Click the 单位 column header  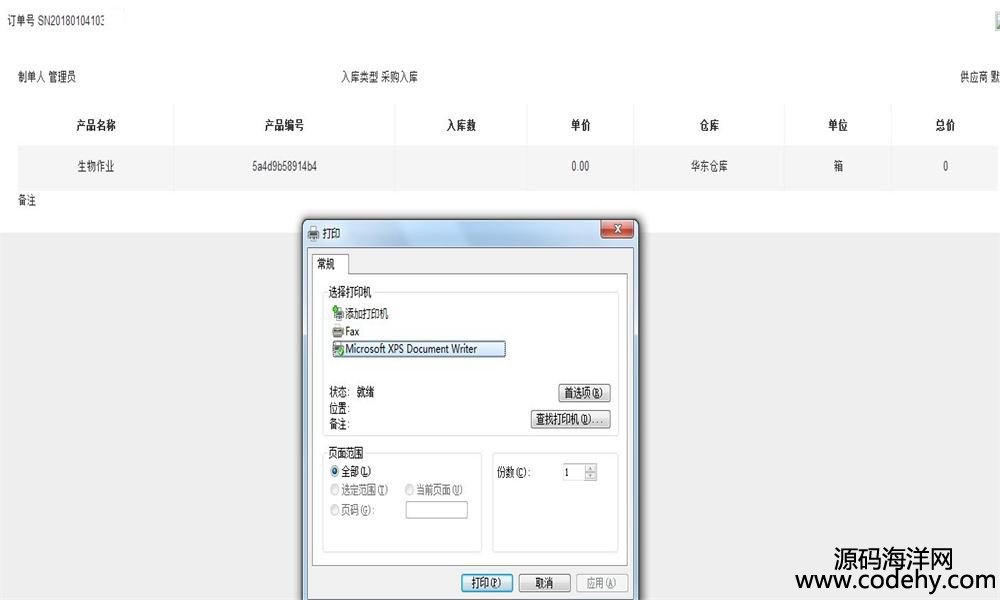coord(838,126)
